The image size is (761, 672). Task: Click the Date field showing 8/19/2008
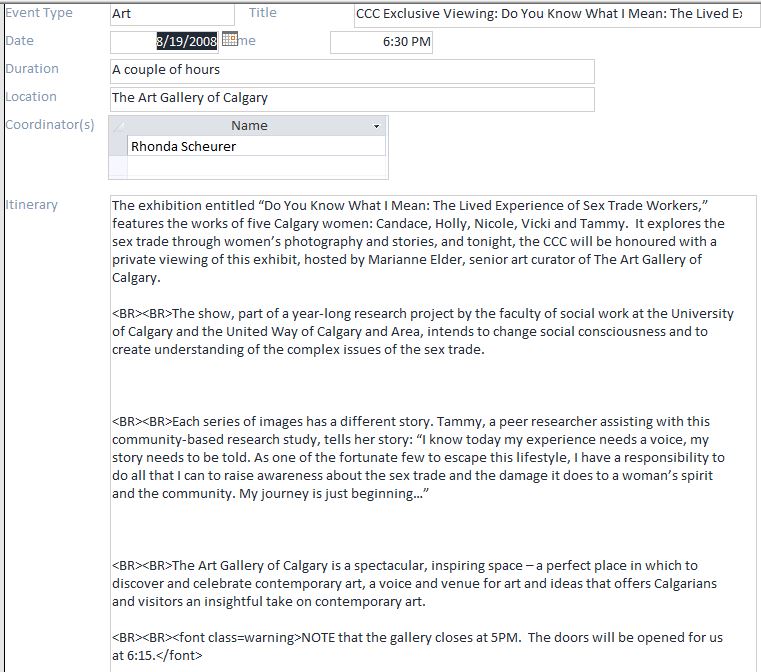click(x=165, y=42)
